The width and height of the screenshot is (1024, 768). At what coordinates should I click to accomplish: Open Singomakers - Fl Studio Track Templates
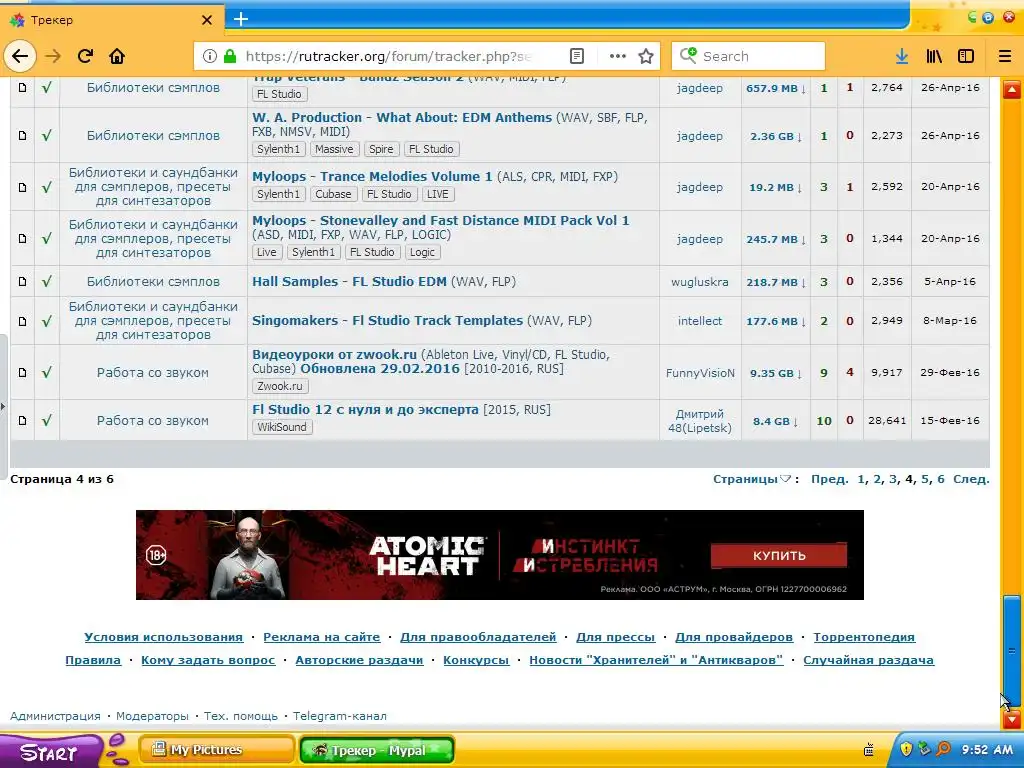tap(387, 321)
